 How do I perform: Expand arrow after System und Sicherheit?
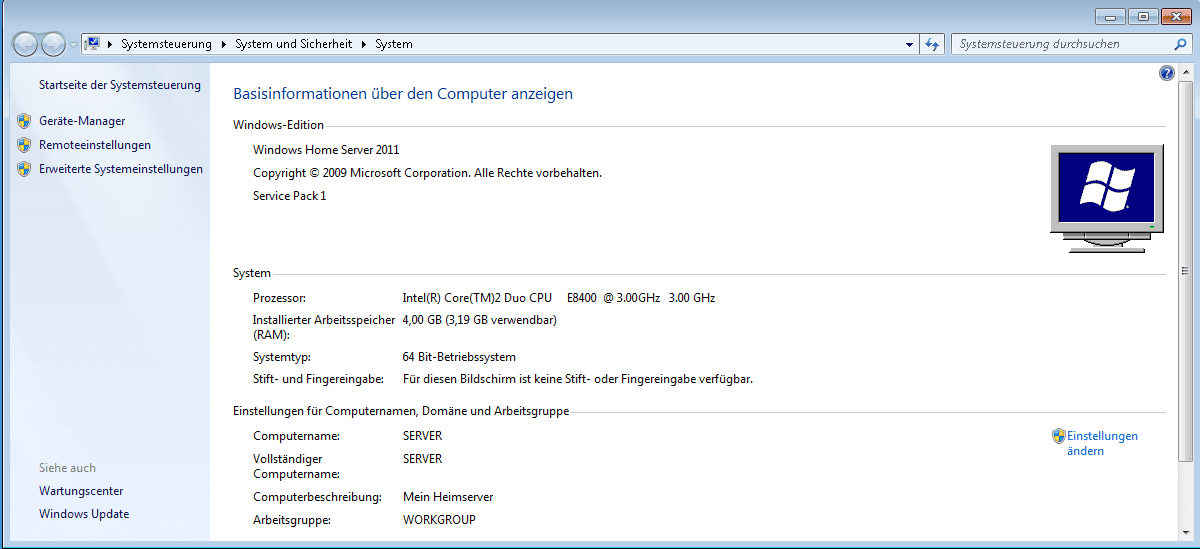(x=364, y=44)
